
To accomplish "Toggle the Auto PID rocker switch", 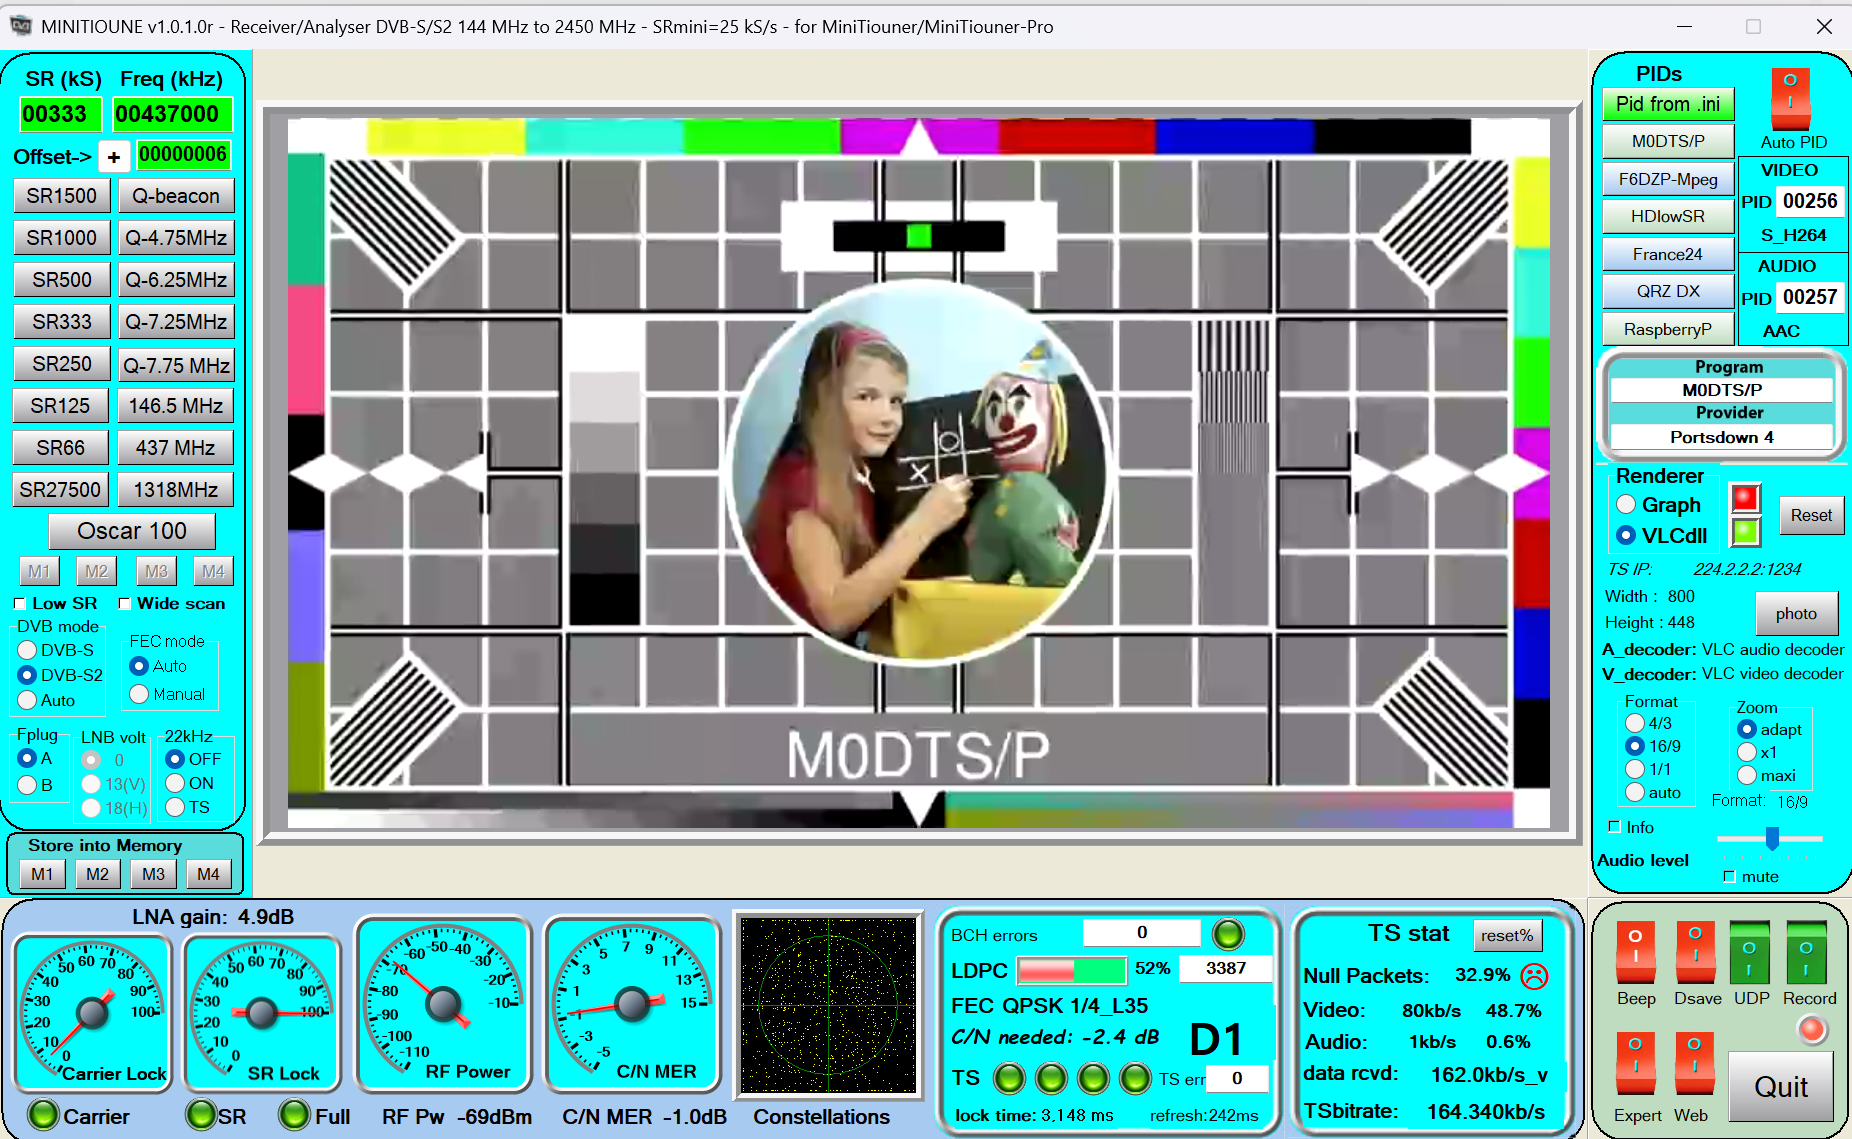I will (1790, 97).
